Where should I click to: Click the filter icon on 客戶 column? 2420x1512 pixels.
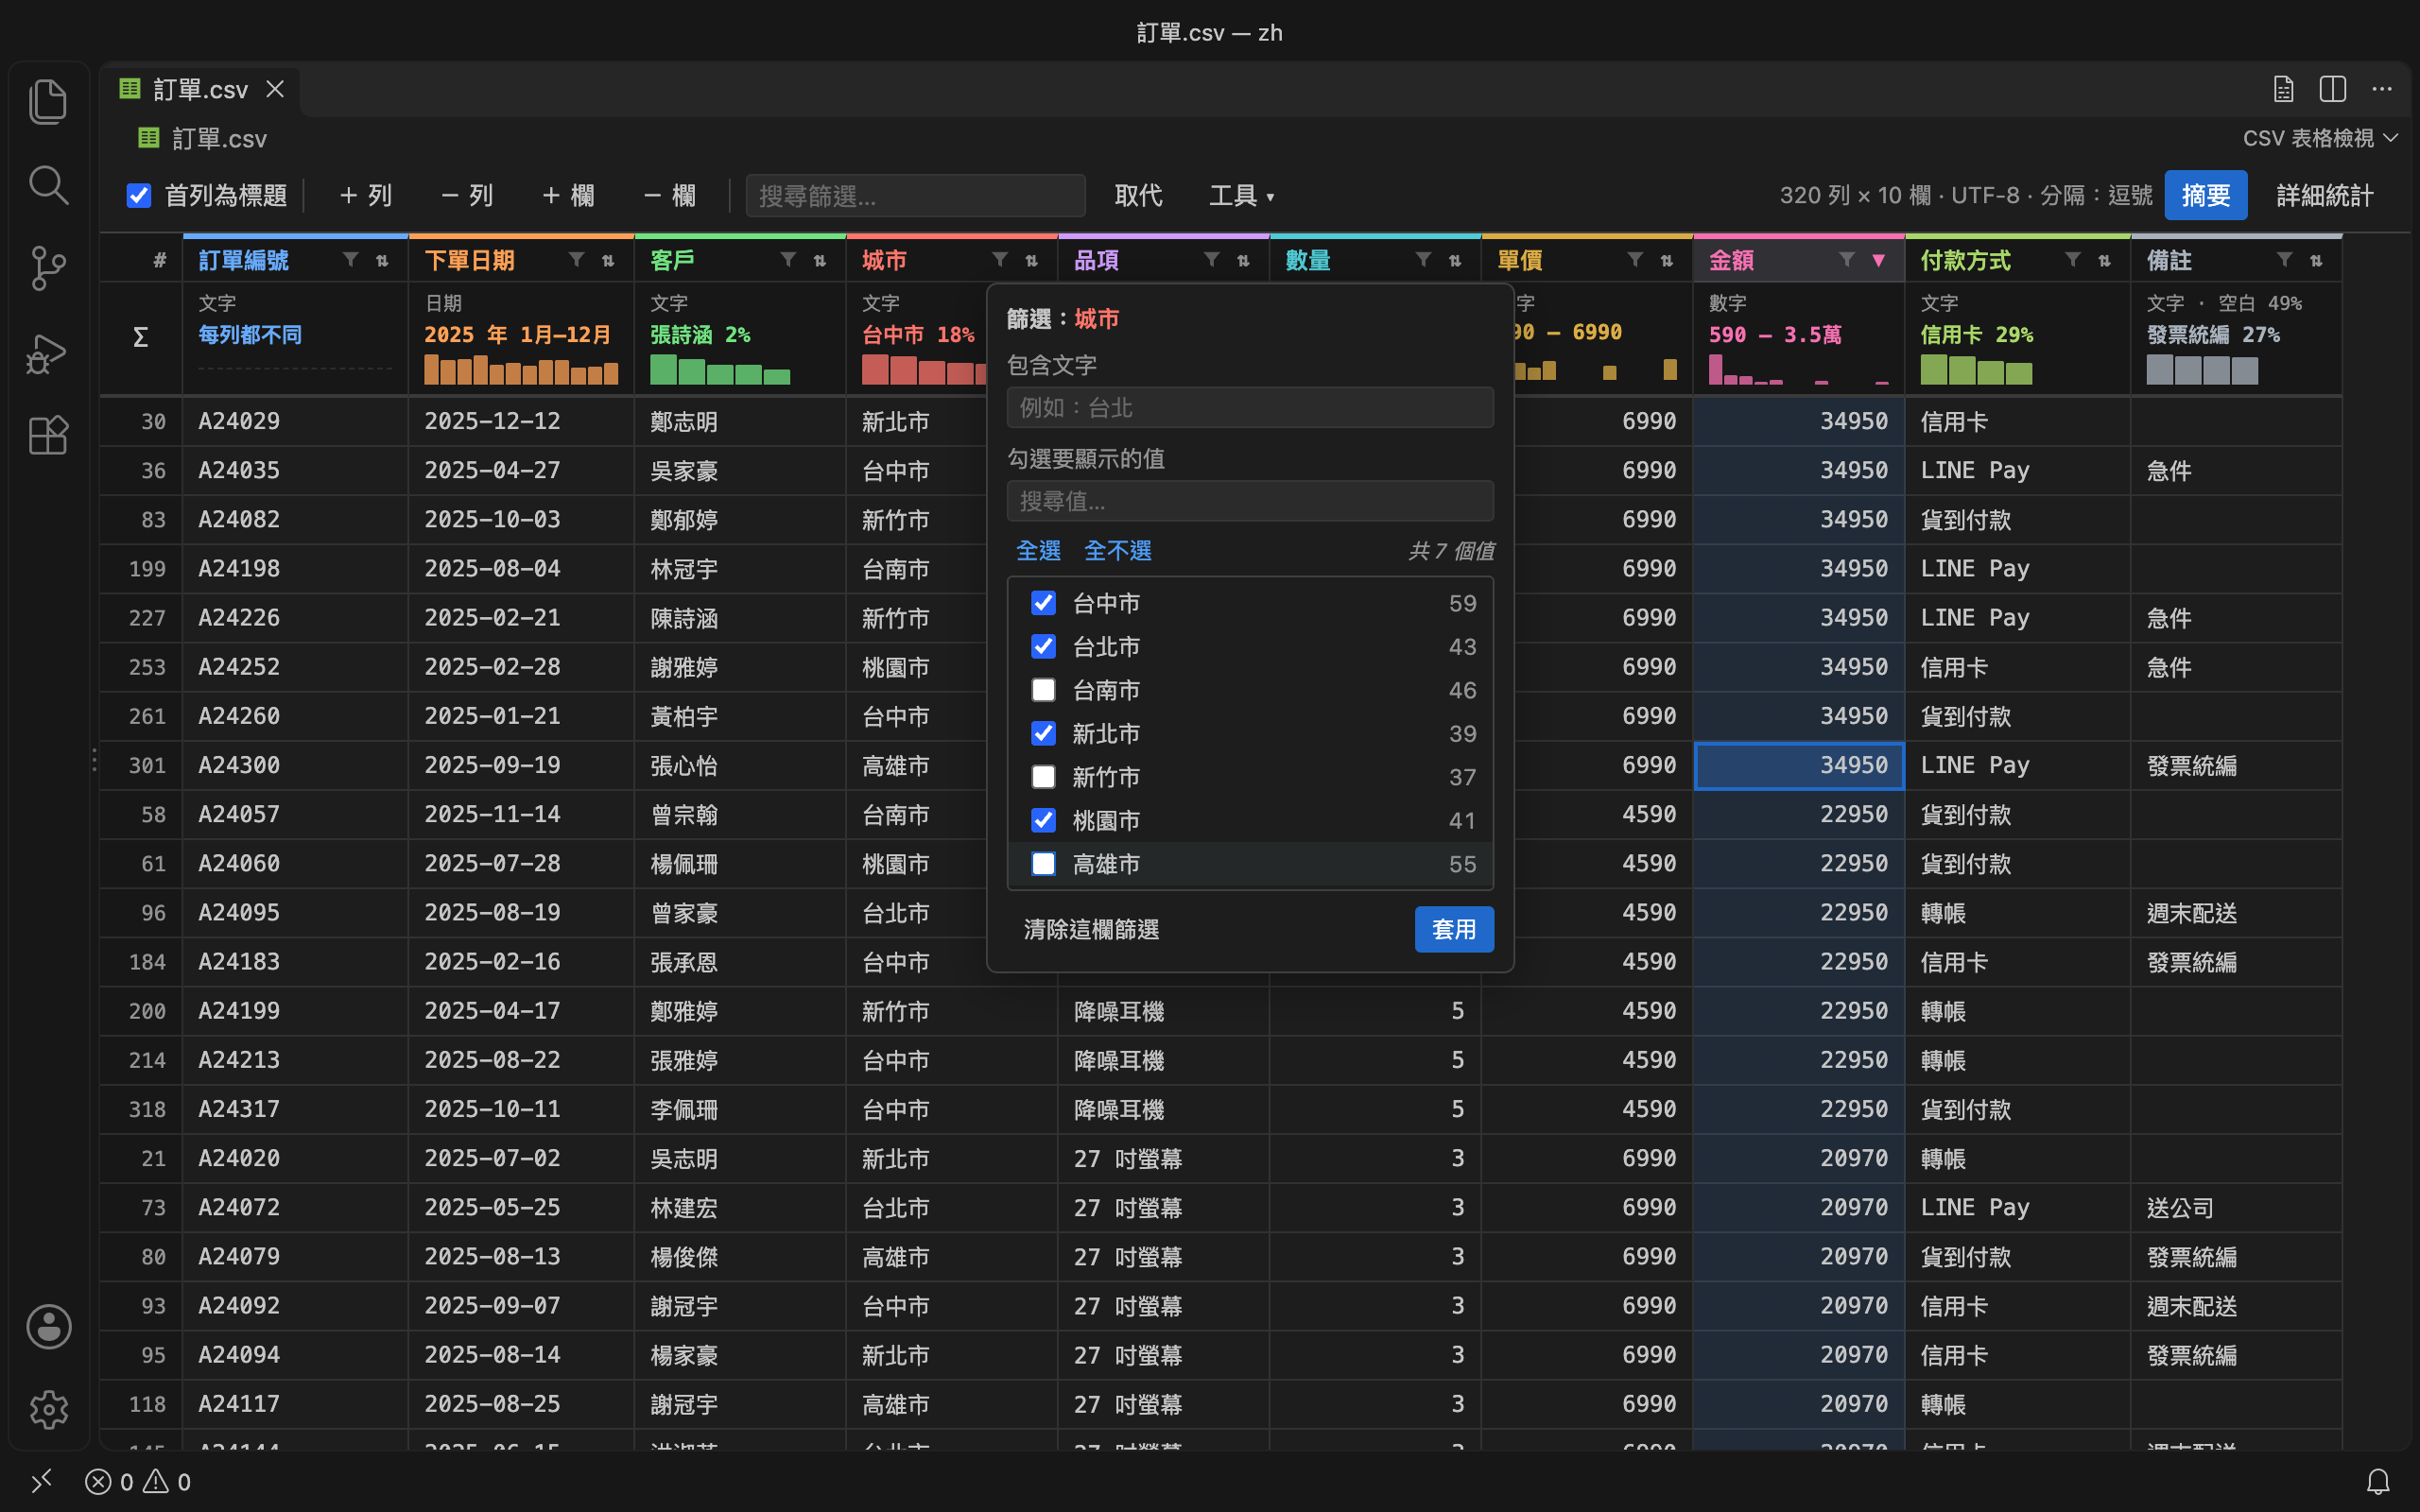point(788,260)
